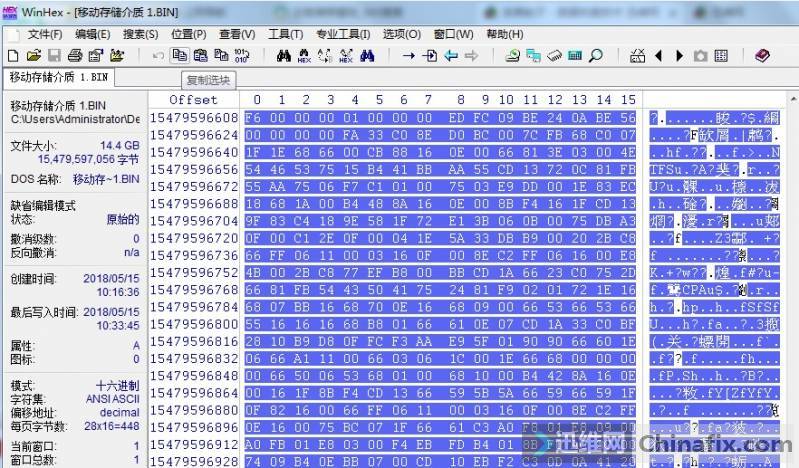Click the file size value 14.4 GB
The width and height of the screenshot is (799, 468).
[120, 145]
